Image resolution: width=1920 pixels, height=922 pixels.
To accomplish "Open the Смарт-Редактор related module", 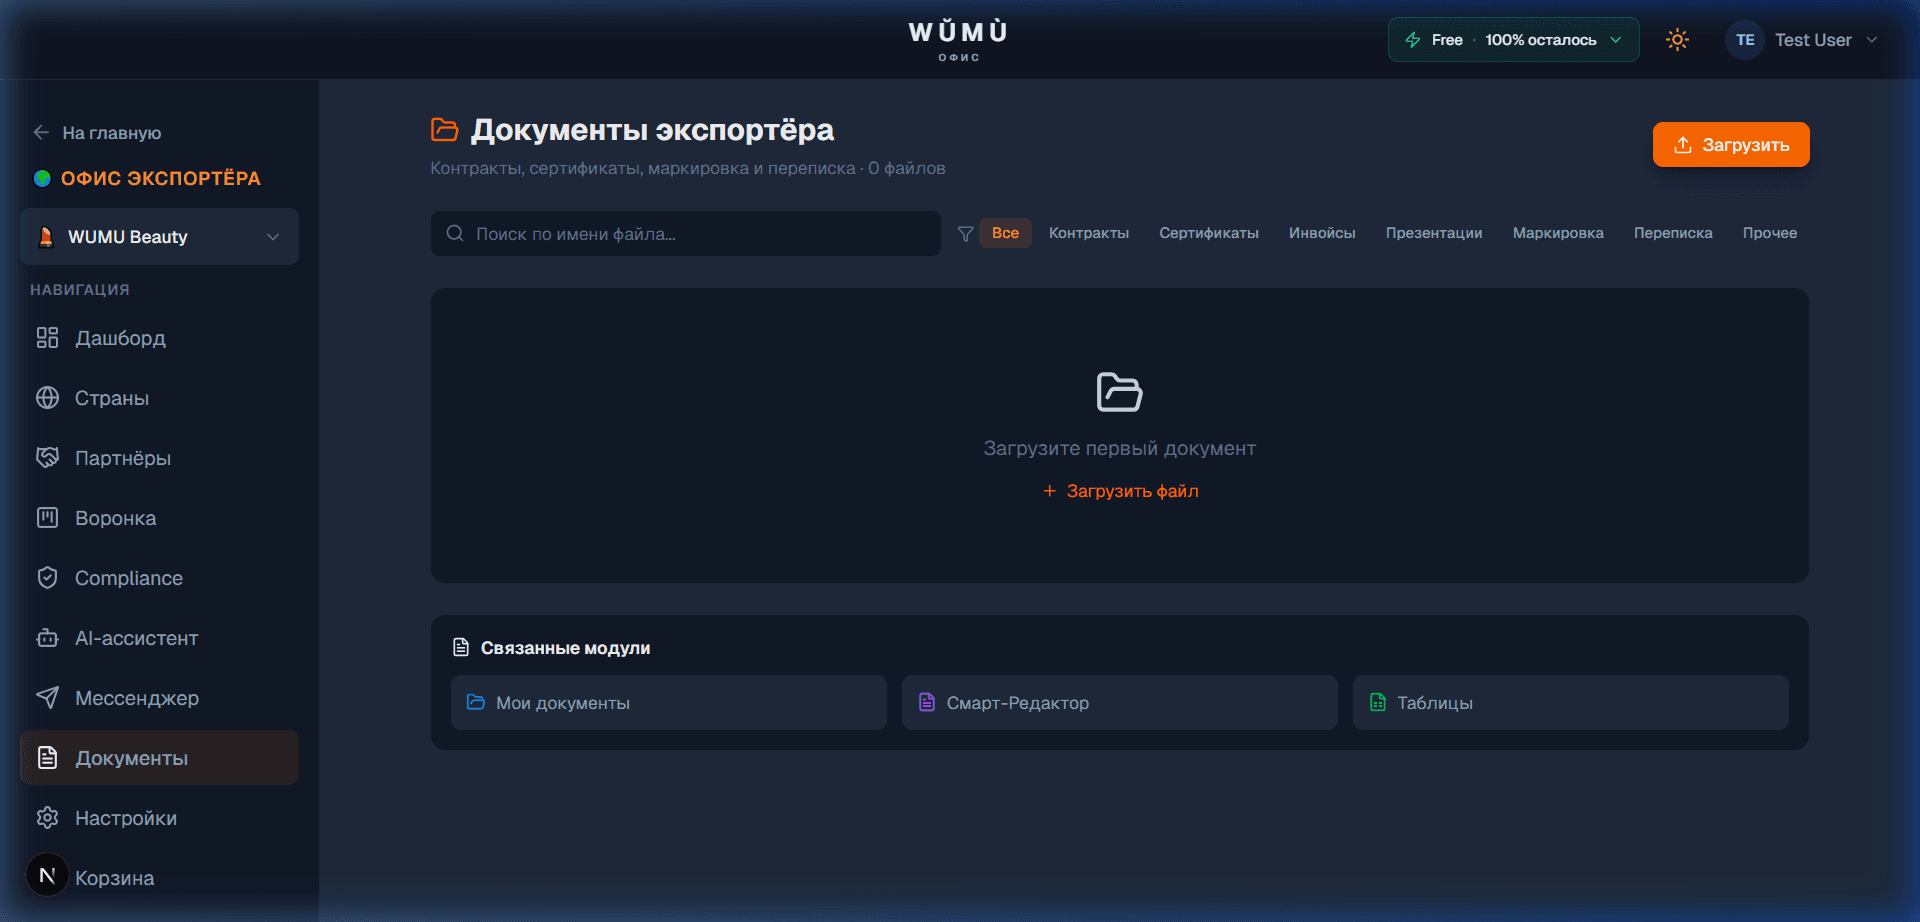I will [x=1119, y=703].
